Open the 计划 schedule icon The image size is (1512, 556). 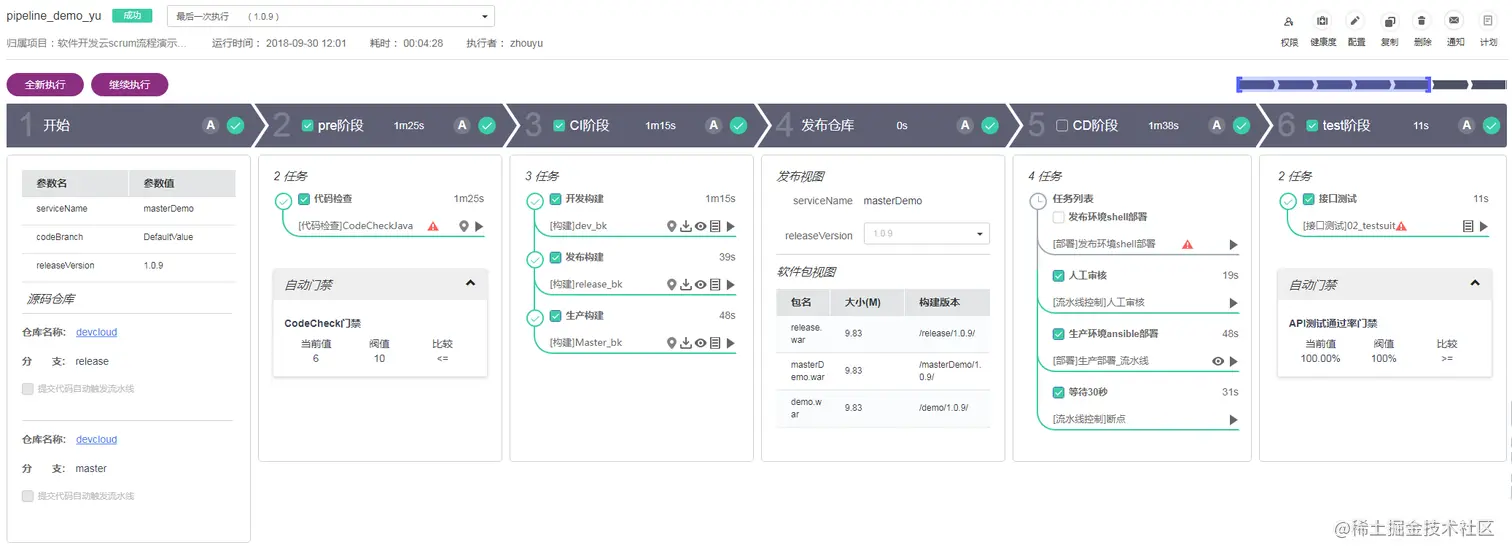click(x=1488, y=21)
